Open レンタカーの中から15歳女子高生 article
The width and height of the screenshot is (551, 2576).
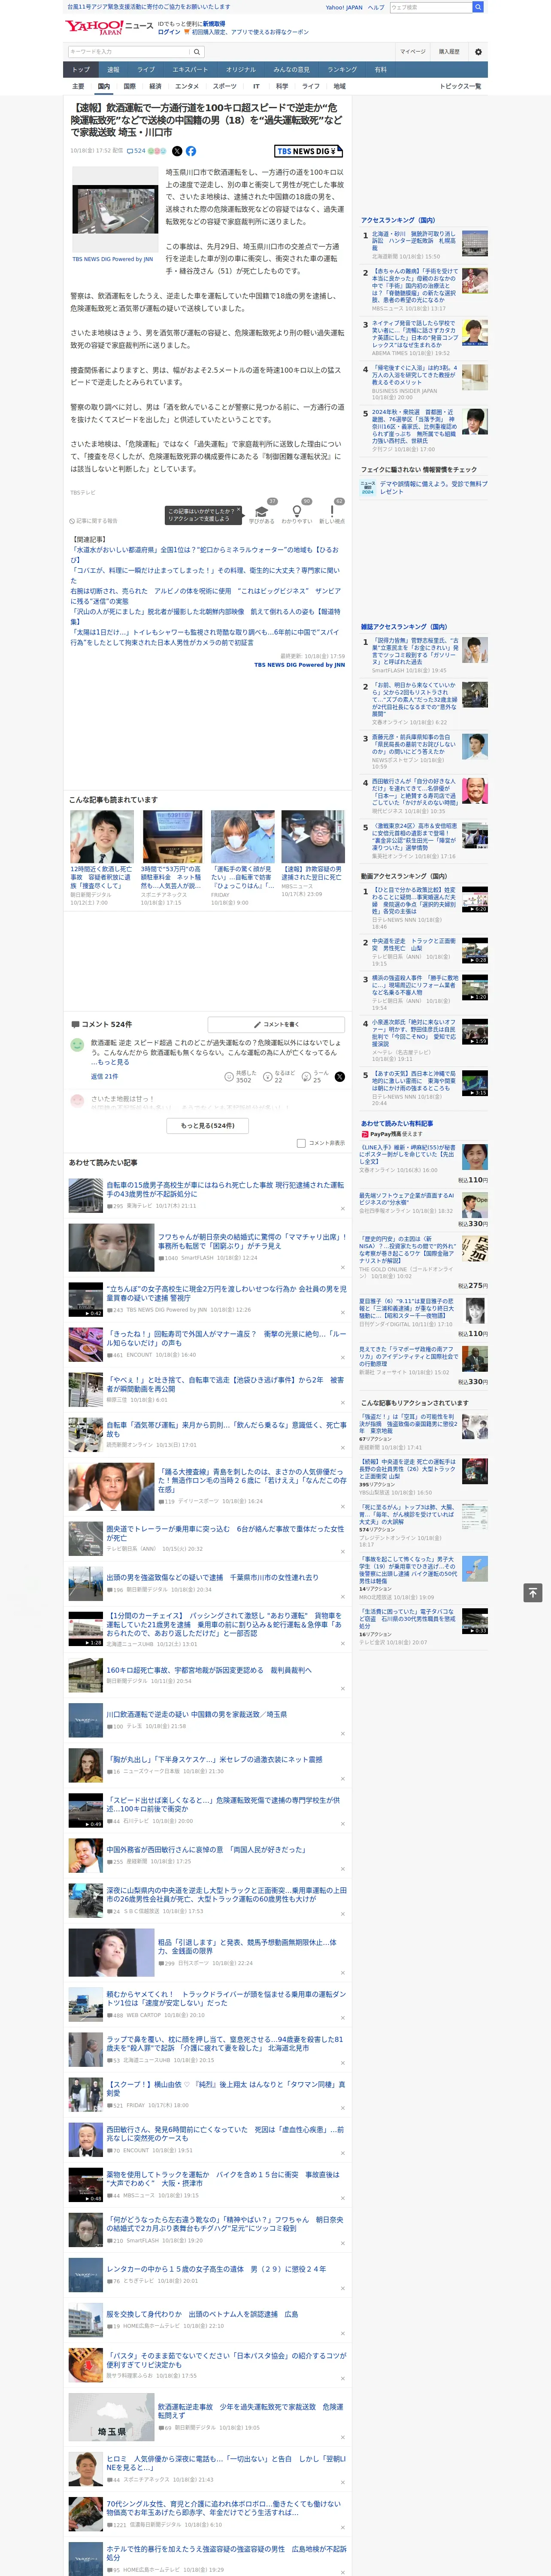[216, 2268]
